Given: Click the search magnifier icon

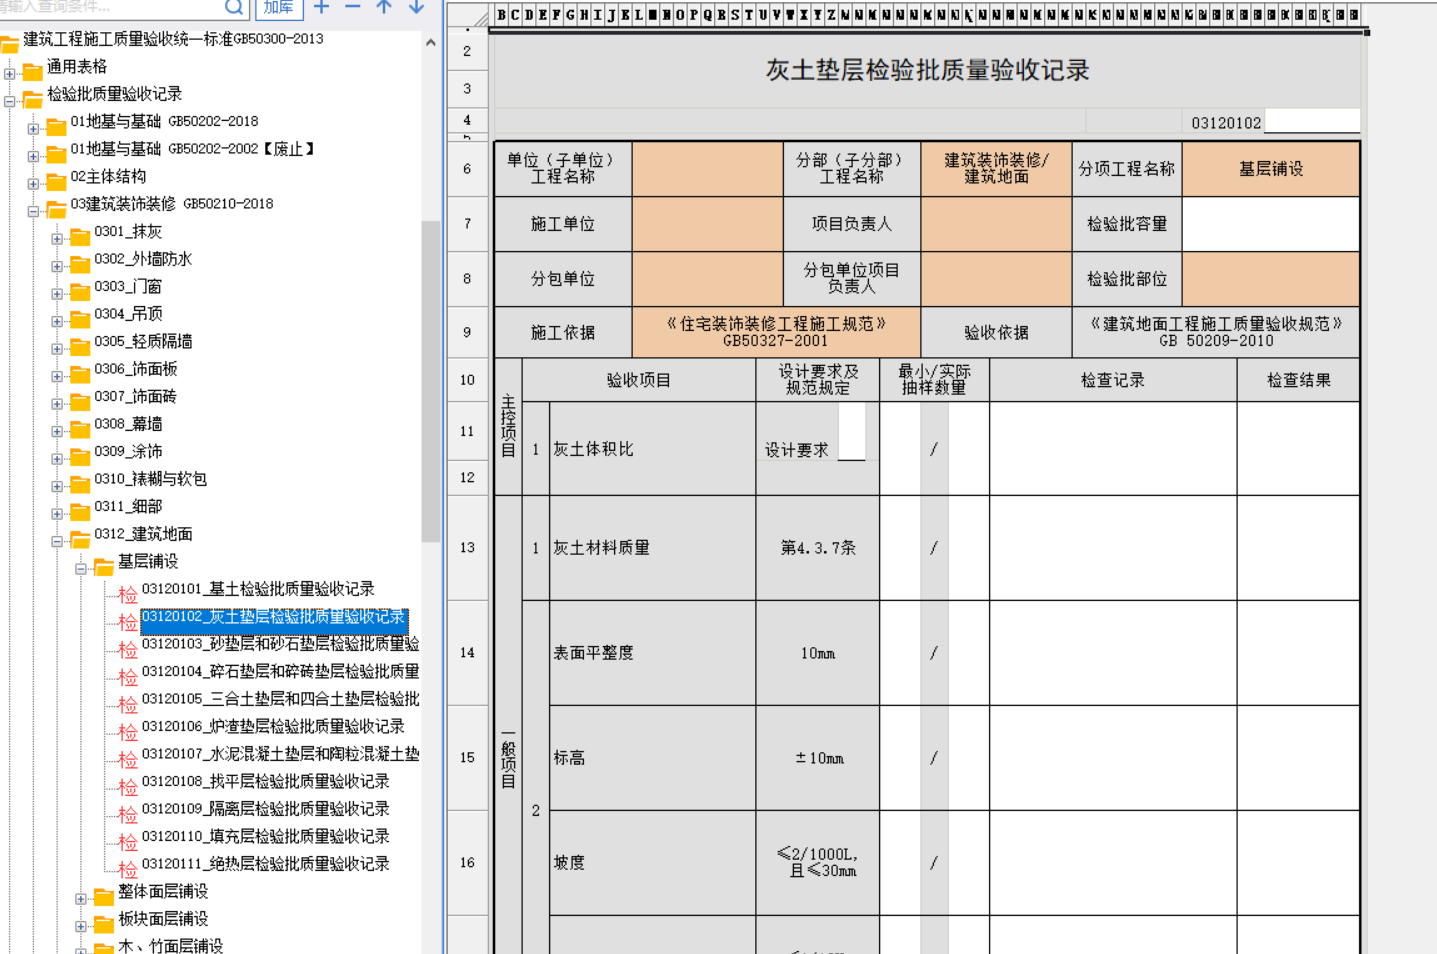Looking at the screenshot, I should [x=233, y=8].
